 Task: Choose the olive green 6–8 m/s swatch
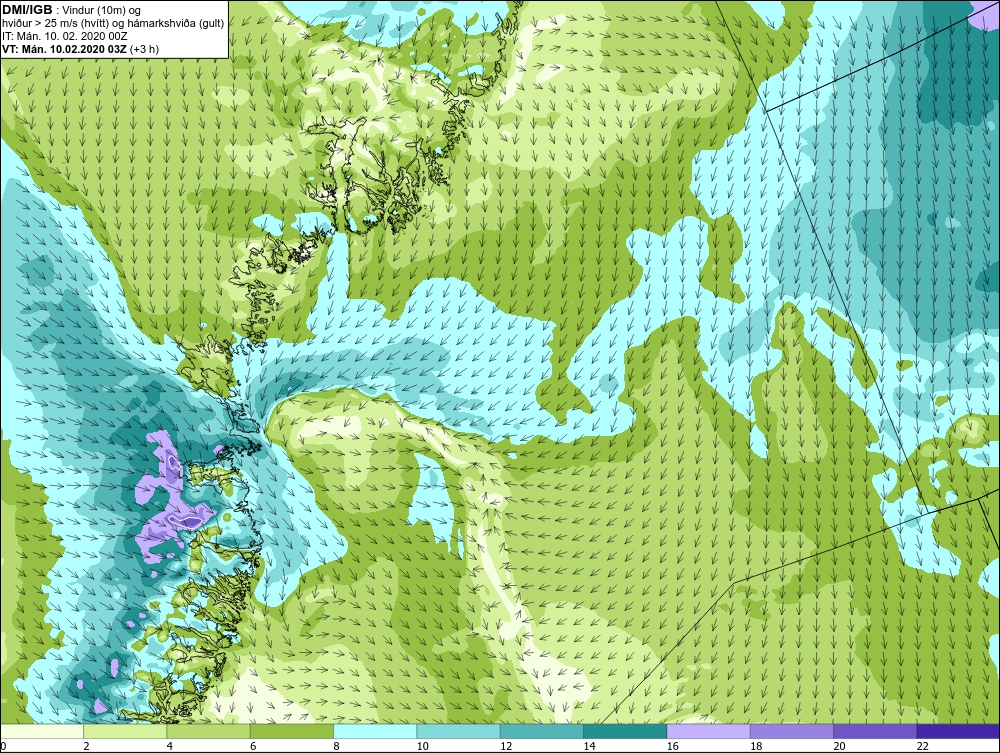pyautogui.click(x=292, y=731)
